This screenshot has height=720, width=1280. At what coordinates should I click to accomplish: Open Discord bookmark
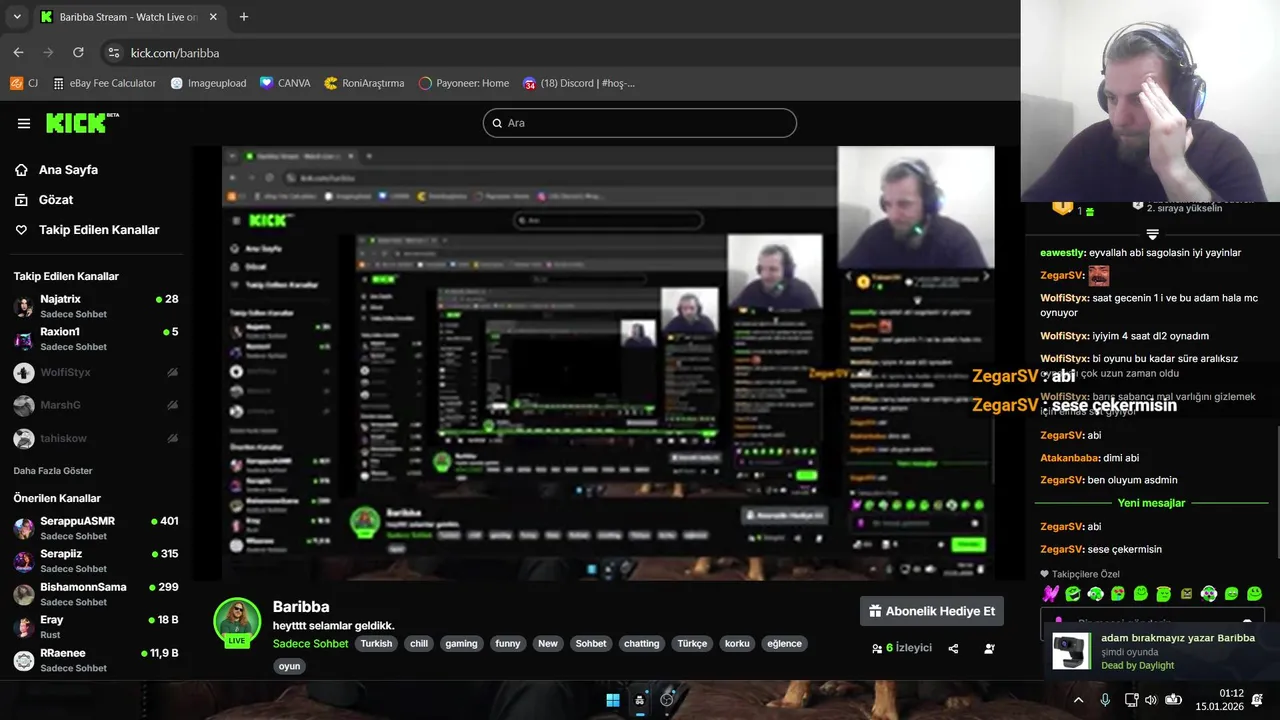click(579, 83)
